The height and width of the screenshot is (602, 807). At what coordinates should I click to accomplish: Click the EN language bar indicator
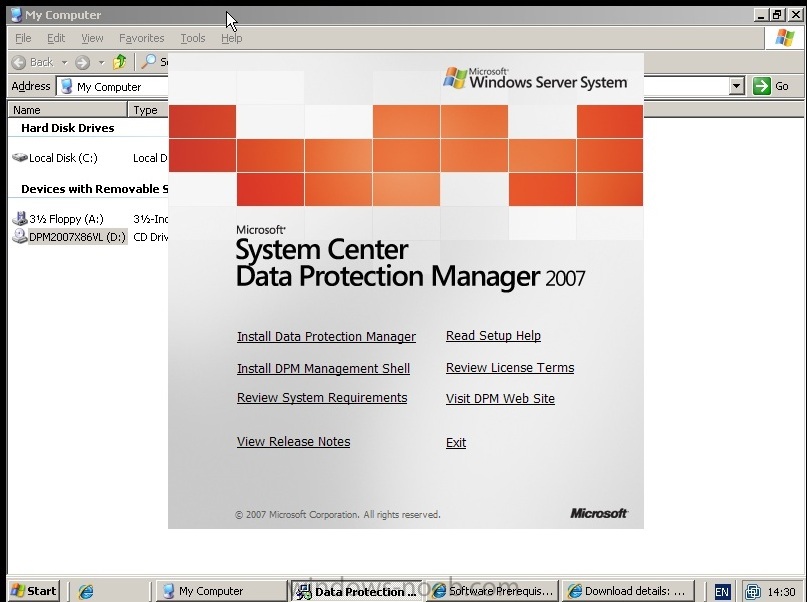pyautogui.click(x=722, y=591)
